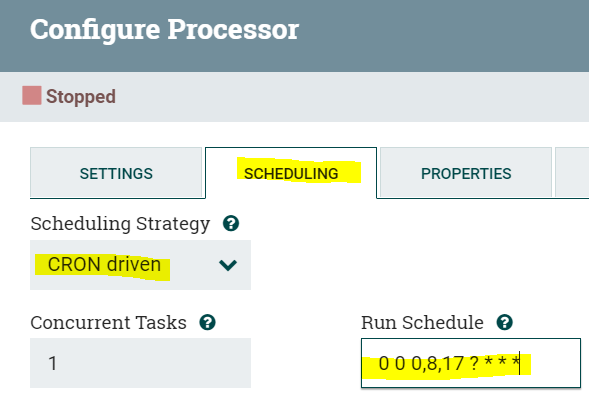The height and width of the screenshot is (402, 589).
Task: Focus the Concurrent Tasks field showing 1
Action: [140, 363]
